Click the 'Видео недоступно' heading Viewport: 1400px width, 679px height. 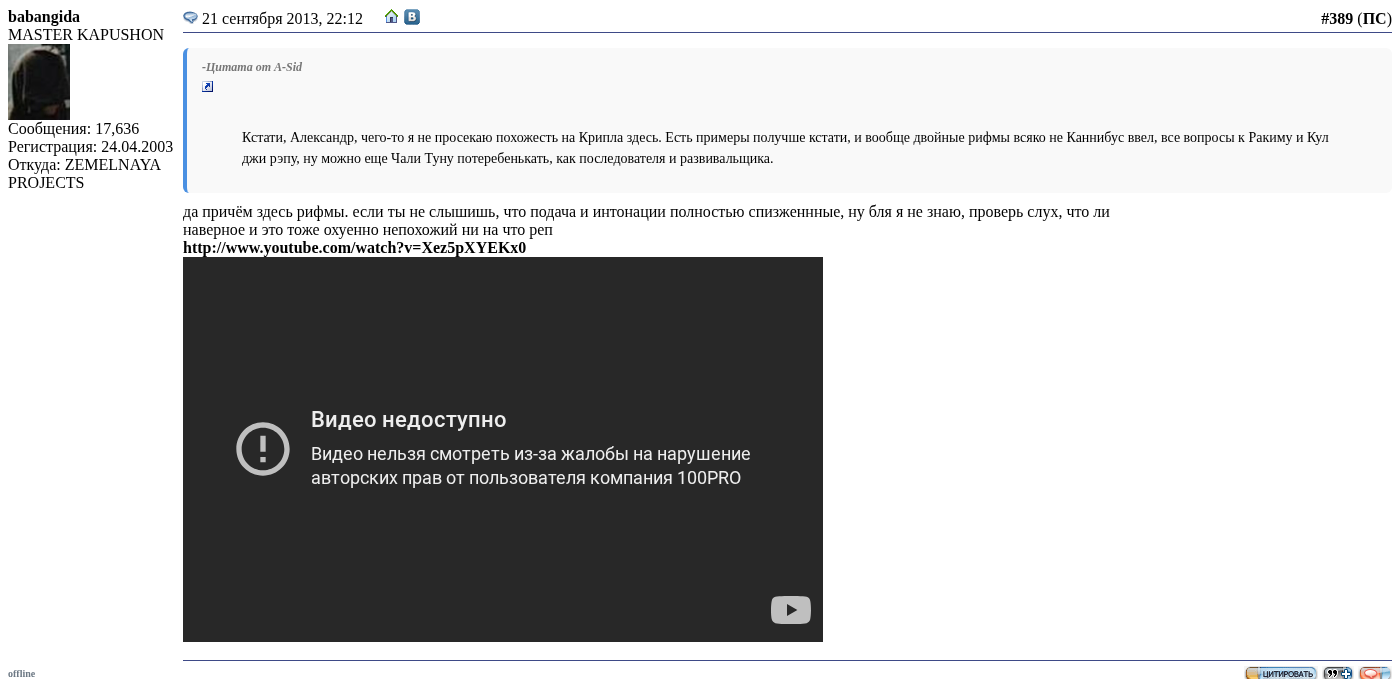tap(408, 420)
